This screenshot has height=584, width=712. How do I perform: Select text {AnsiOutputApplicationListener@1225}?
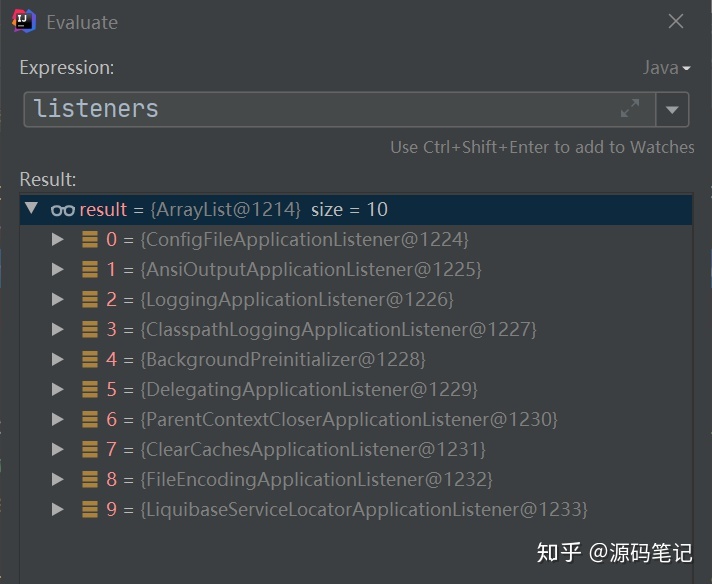coord(311,270)
